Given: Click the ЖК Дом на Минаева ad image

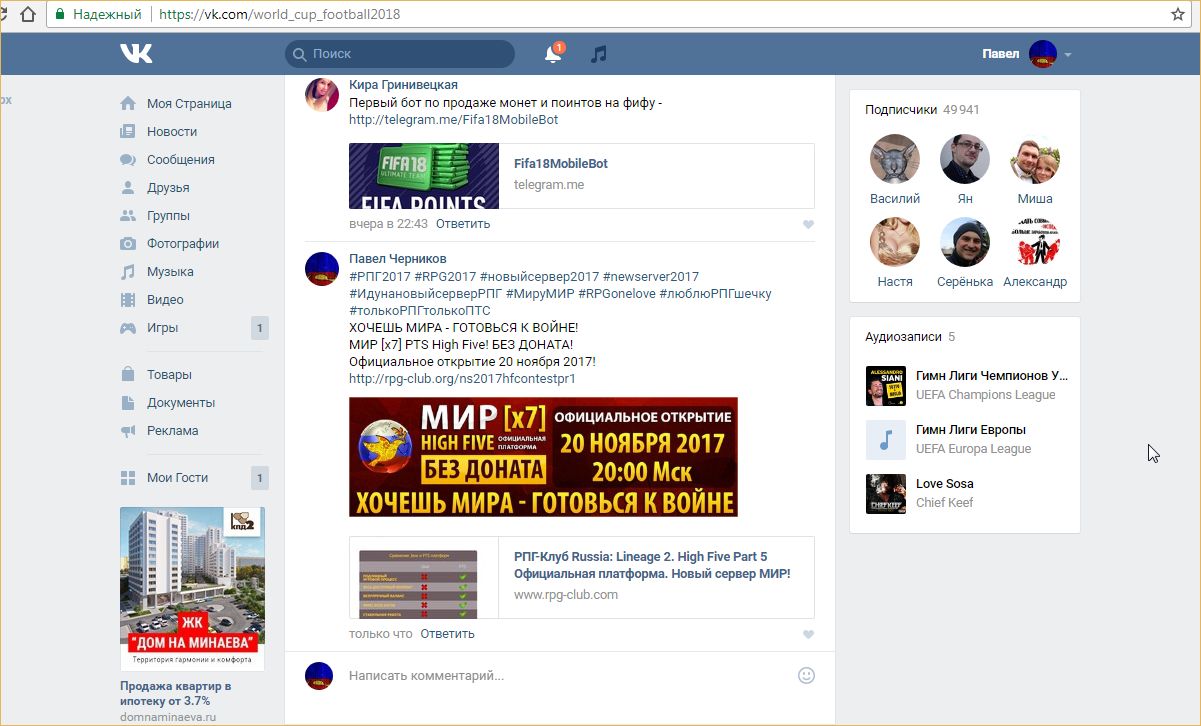Looking at the screenshot, I should (x=192, y=588).
